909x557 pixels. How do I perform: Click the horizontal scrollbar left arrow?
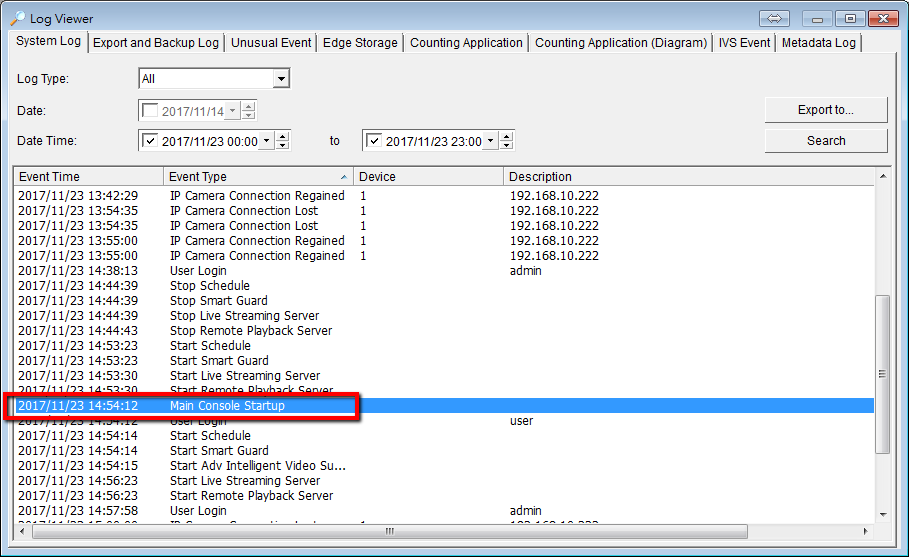click(x=24, y=531)
